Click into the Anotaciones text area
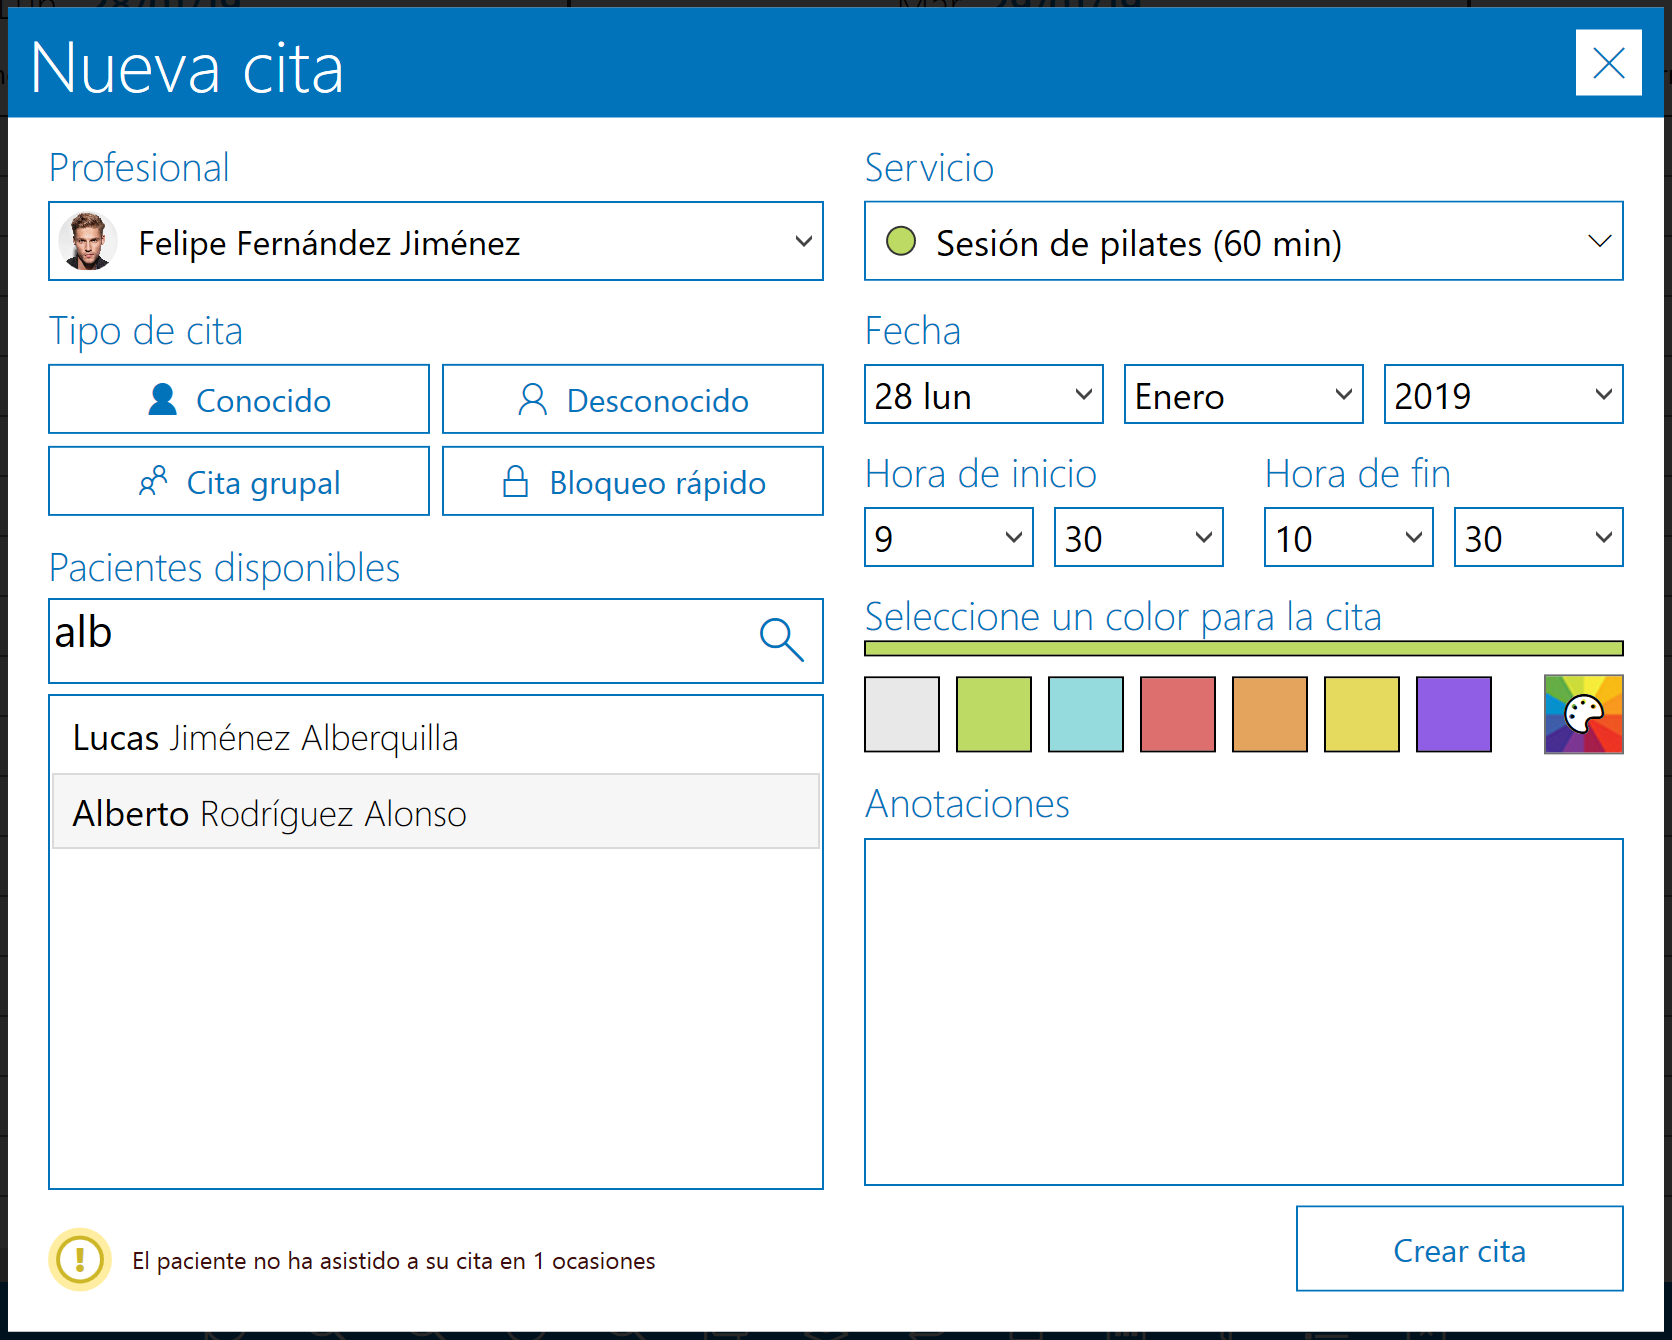This screenshot has height=1340, width=1672. point(1243,1011)
